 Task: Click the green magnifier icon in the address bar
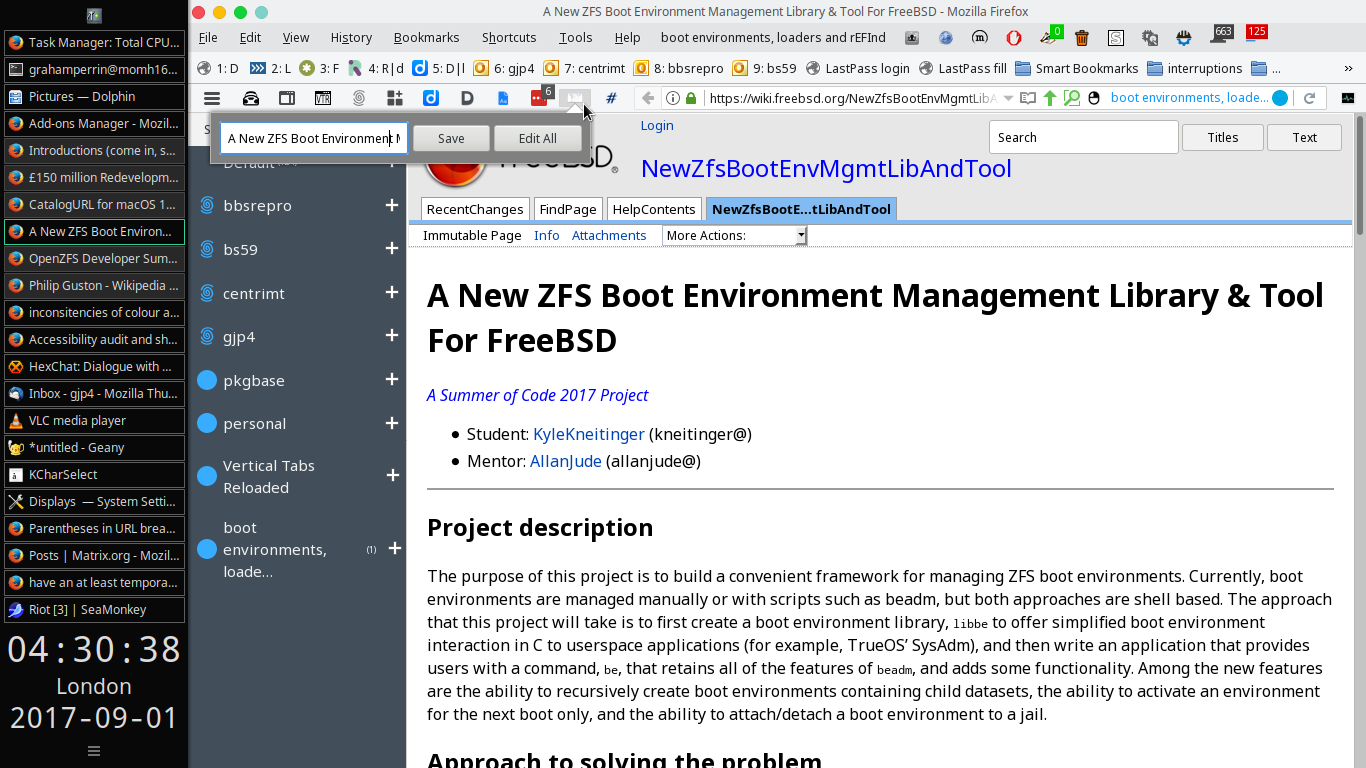[1071, 98]
